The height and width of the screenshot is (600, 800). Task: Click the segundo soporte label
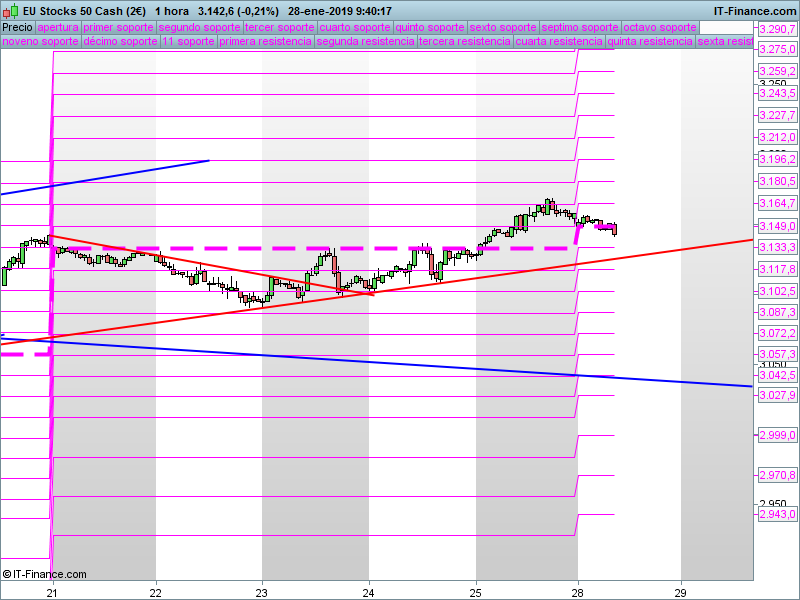point(199,28)
